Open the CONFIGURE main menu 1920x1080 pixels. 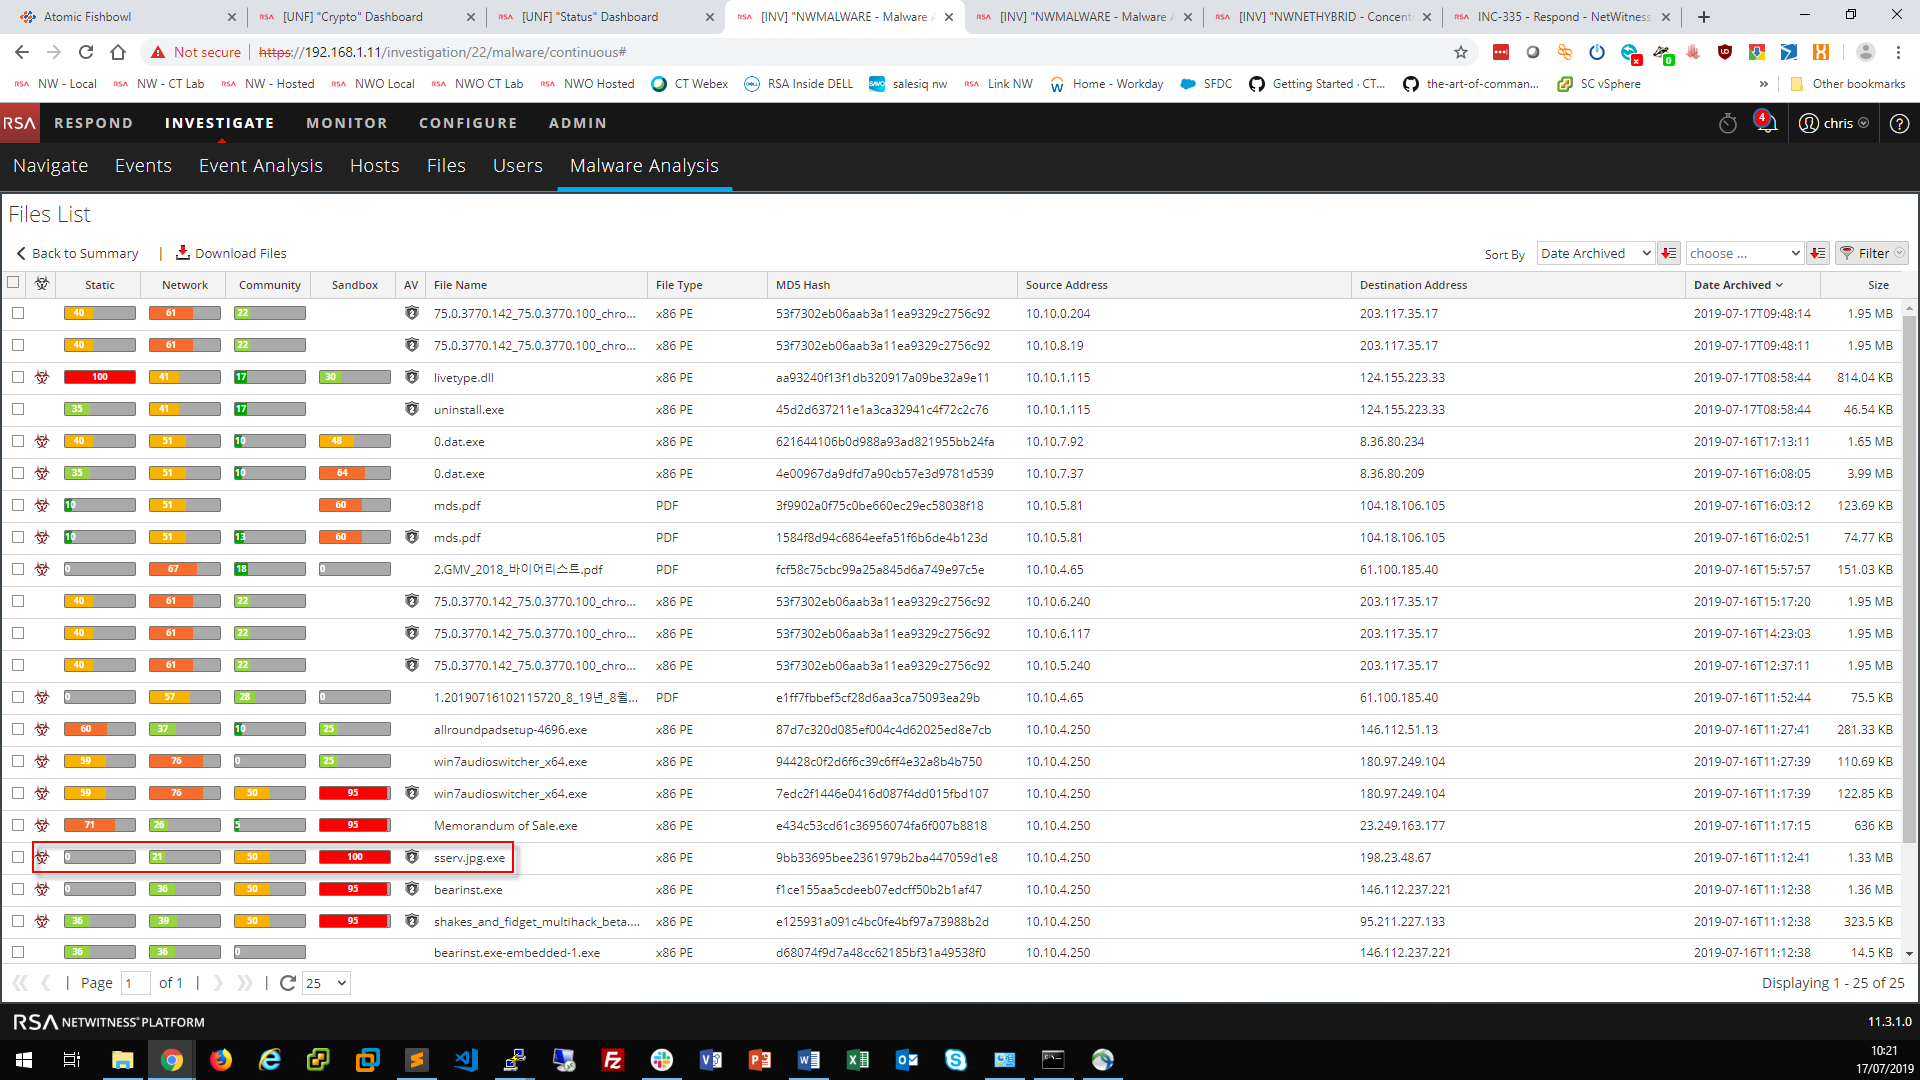468,123
